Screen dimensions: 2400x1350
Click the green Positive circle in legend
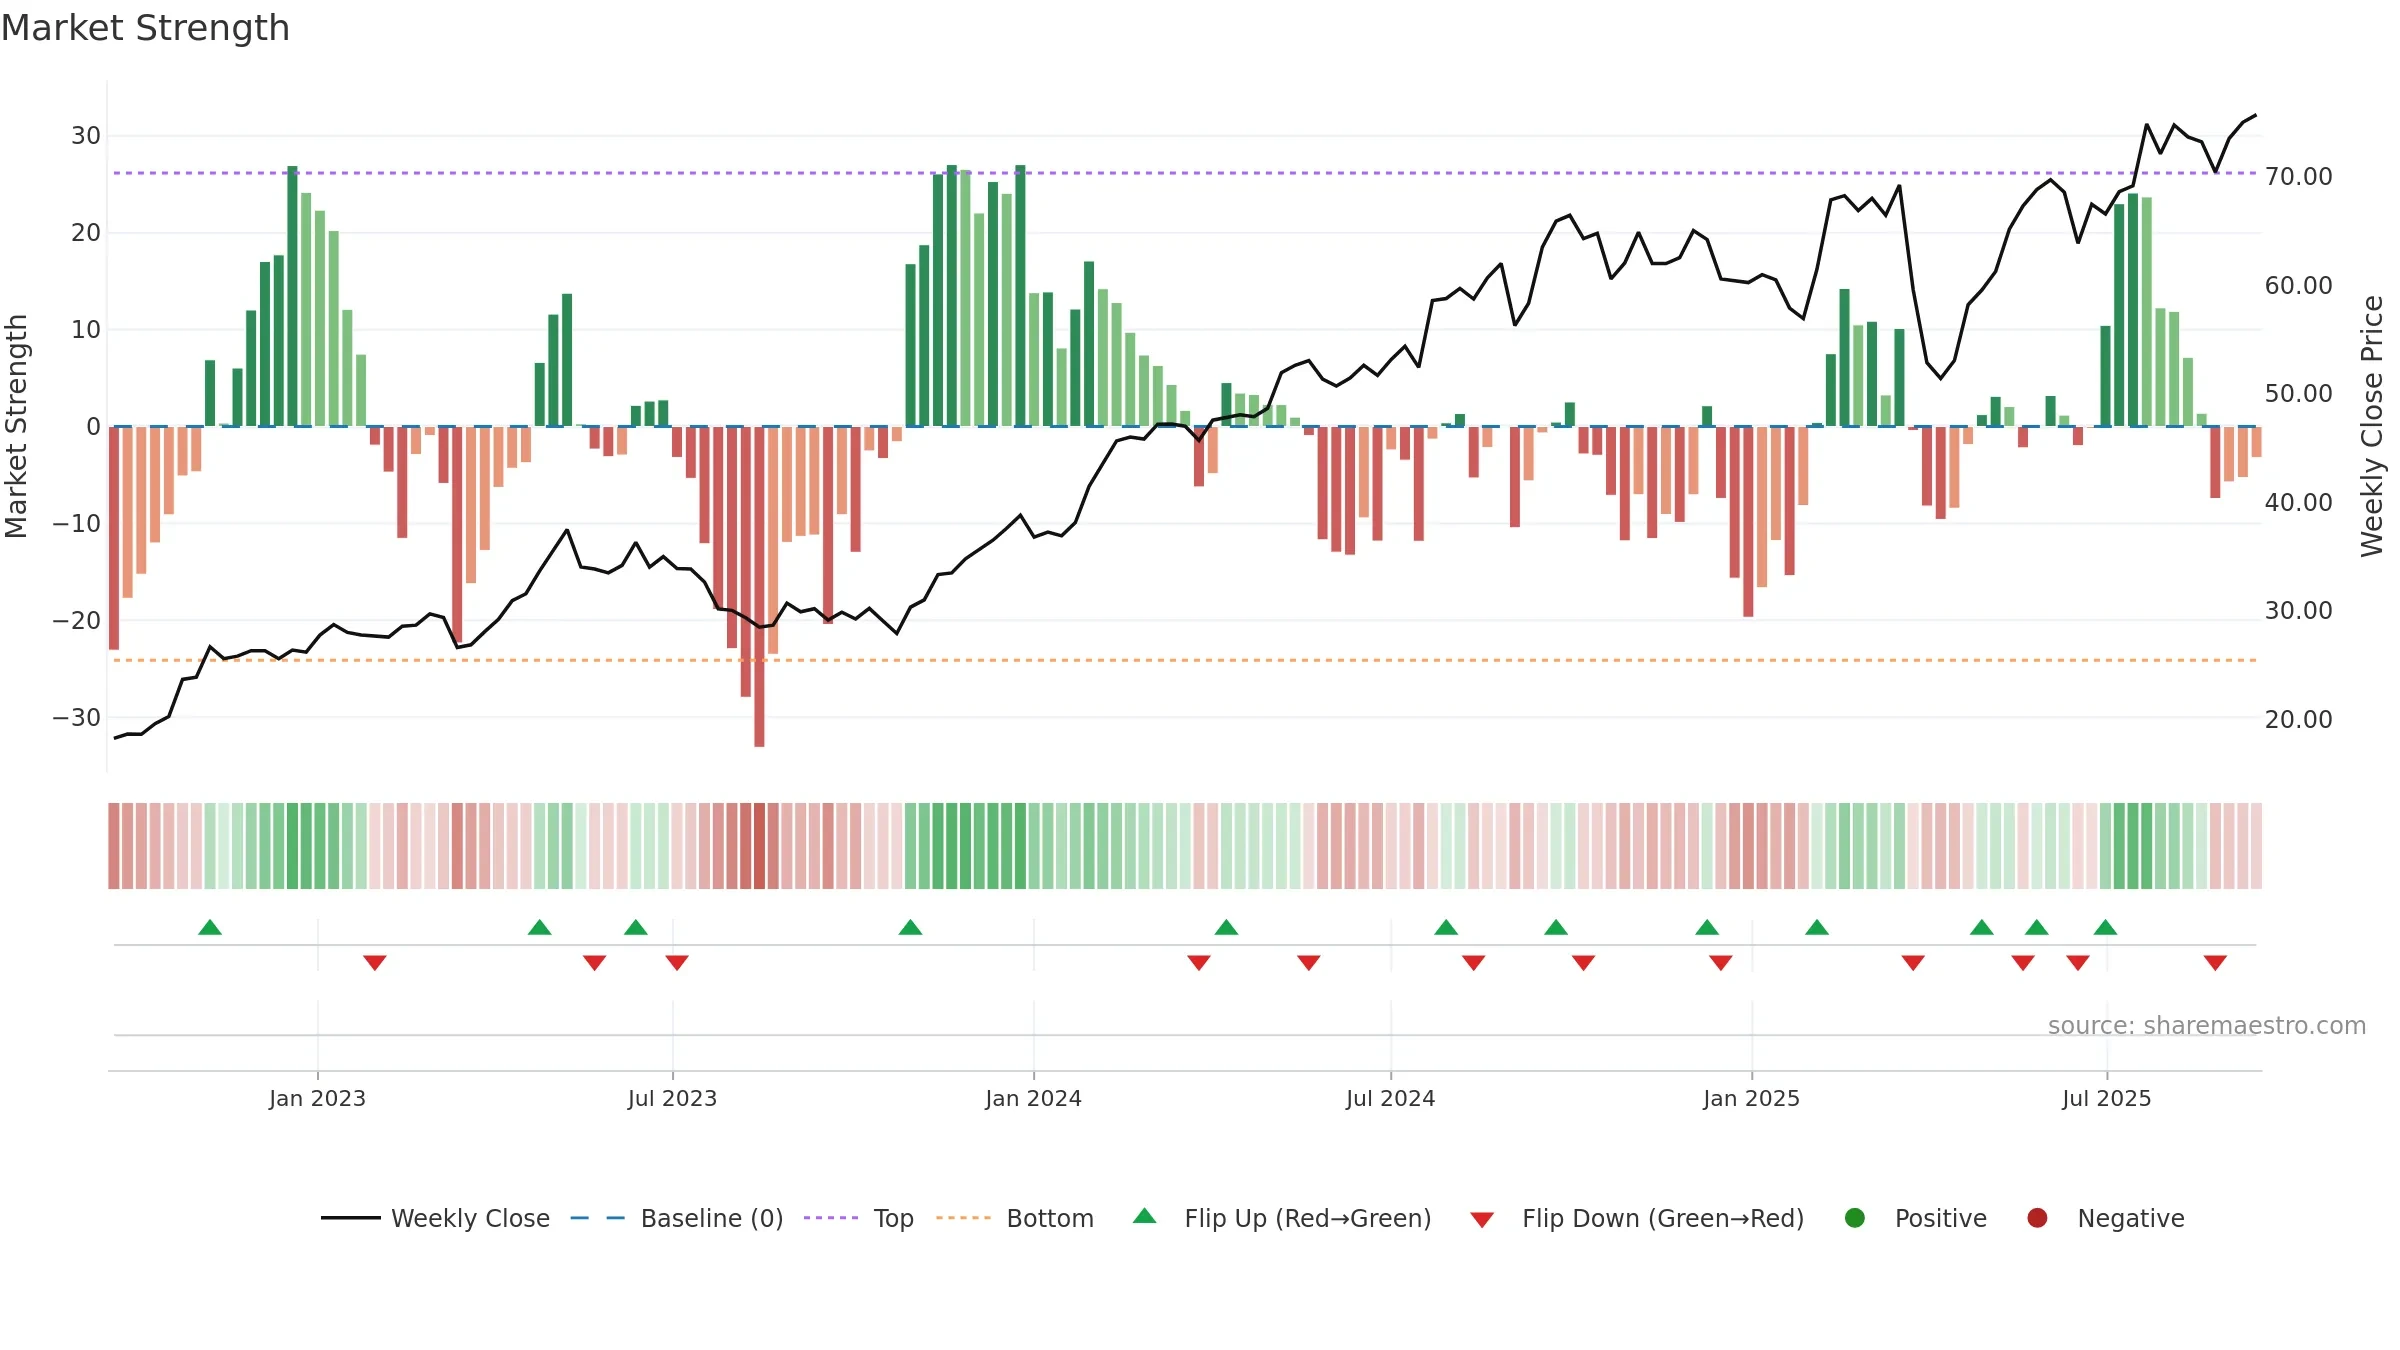[x=1855, y=1218]
